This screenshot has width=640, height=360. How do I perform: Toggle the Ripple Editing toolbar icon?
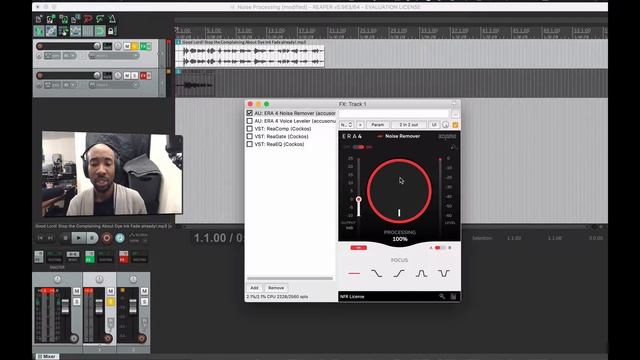[63, 31]
